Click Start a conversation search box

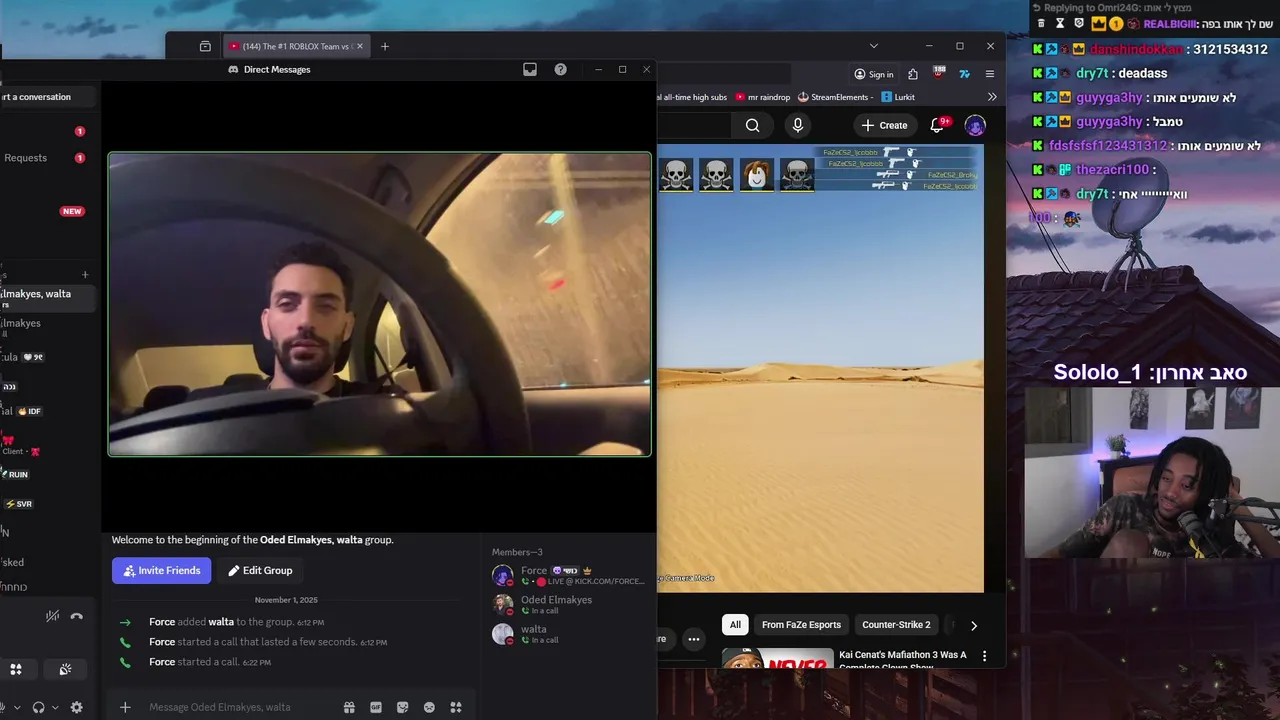point(49,97)
